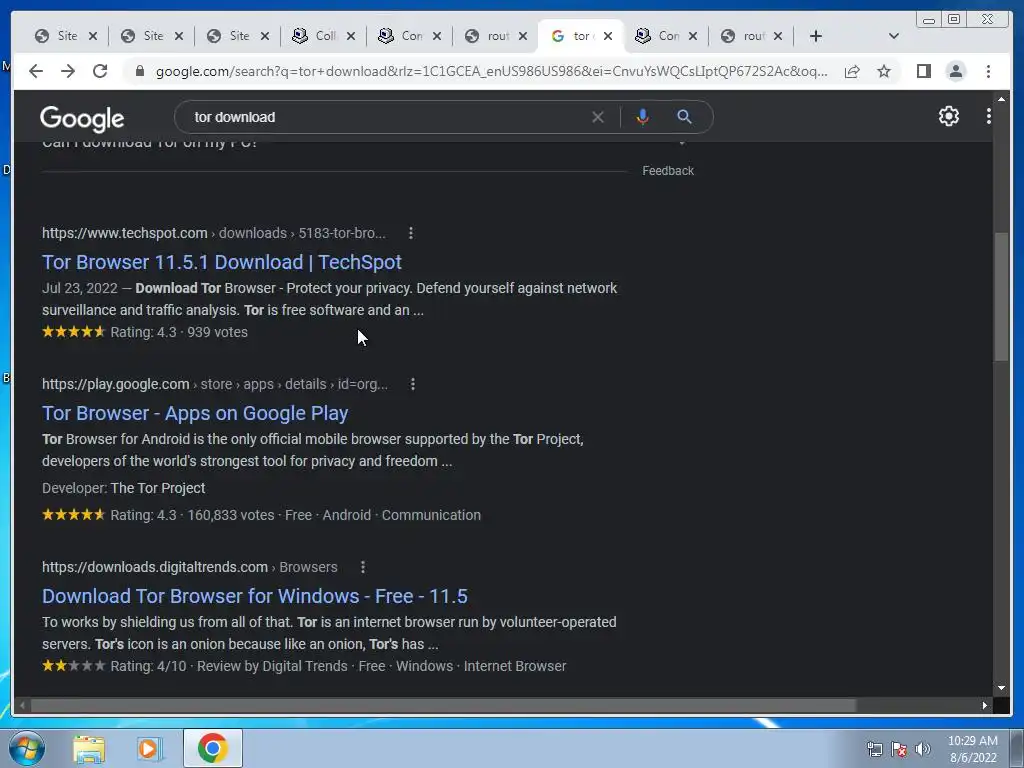Open volume control in system tray

923,749
